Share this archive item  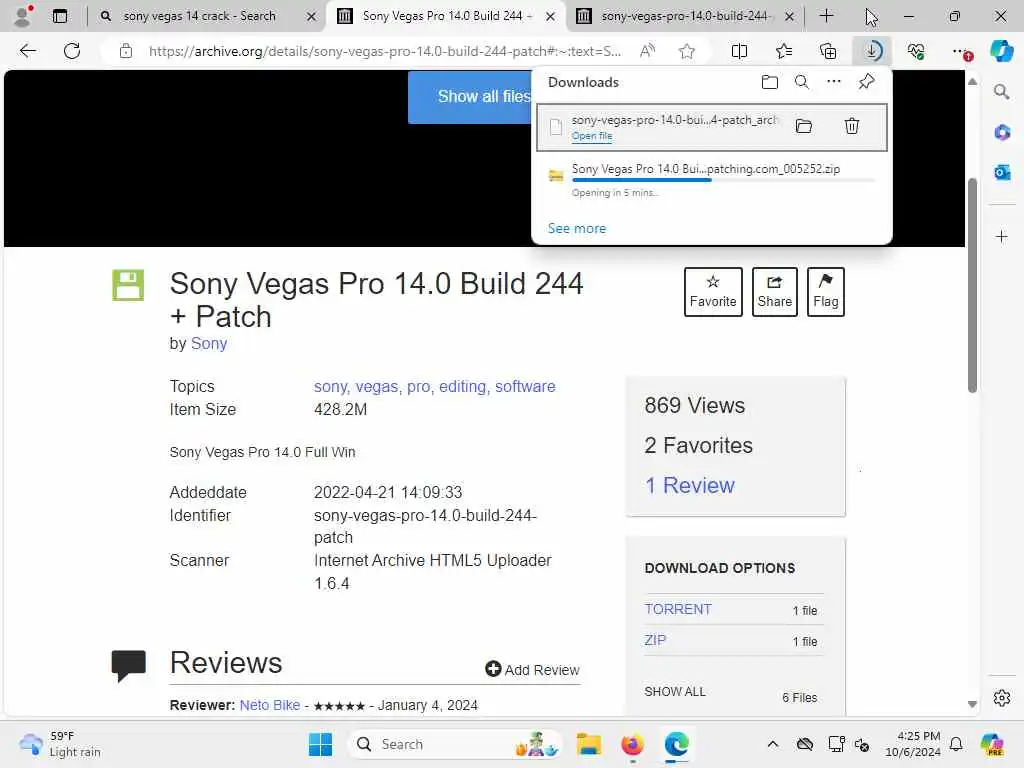(775, 292)
